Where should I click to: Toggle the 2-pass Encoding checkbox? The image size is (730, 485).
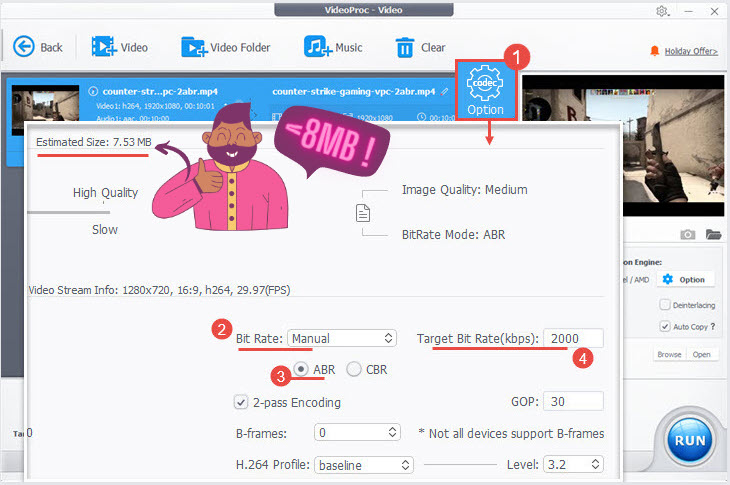[241, 402]
